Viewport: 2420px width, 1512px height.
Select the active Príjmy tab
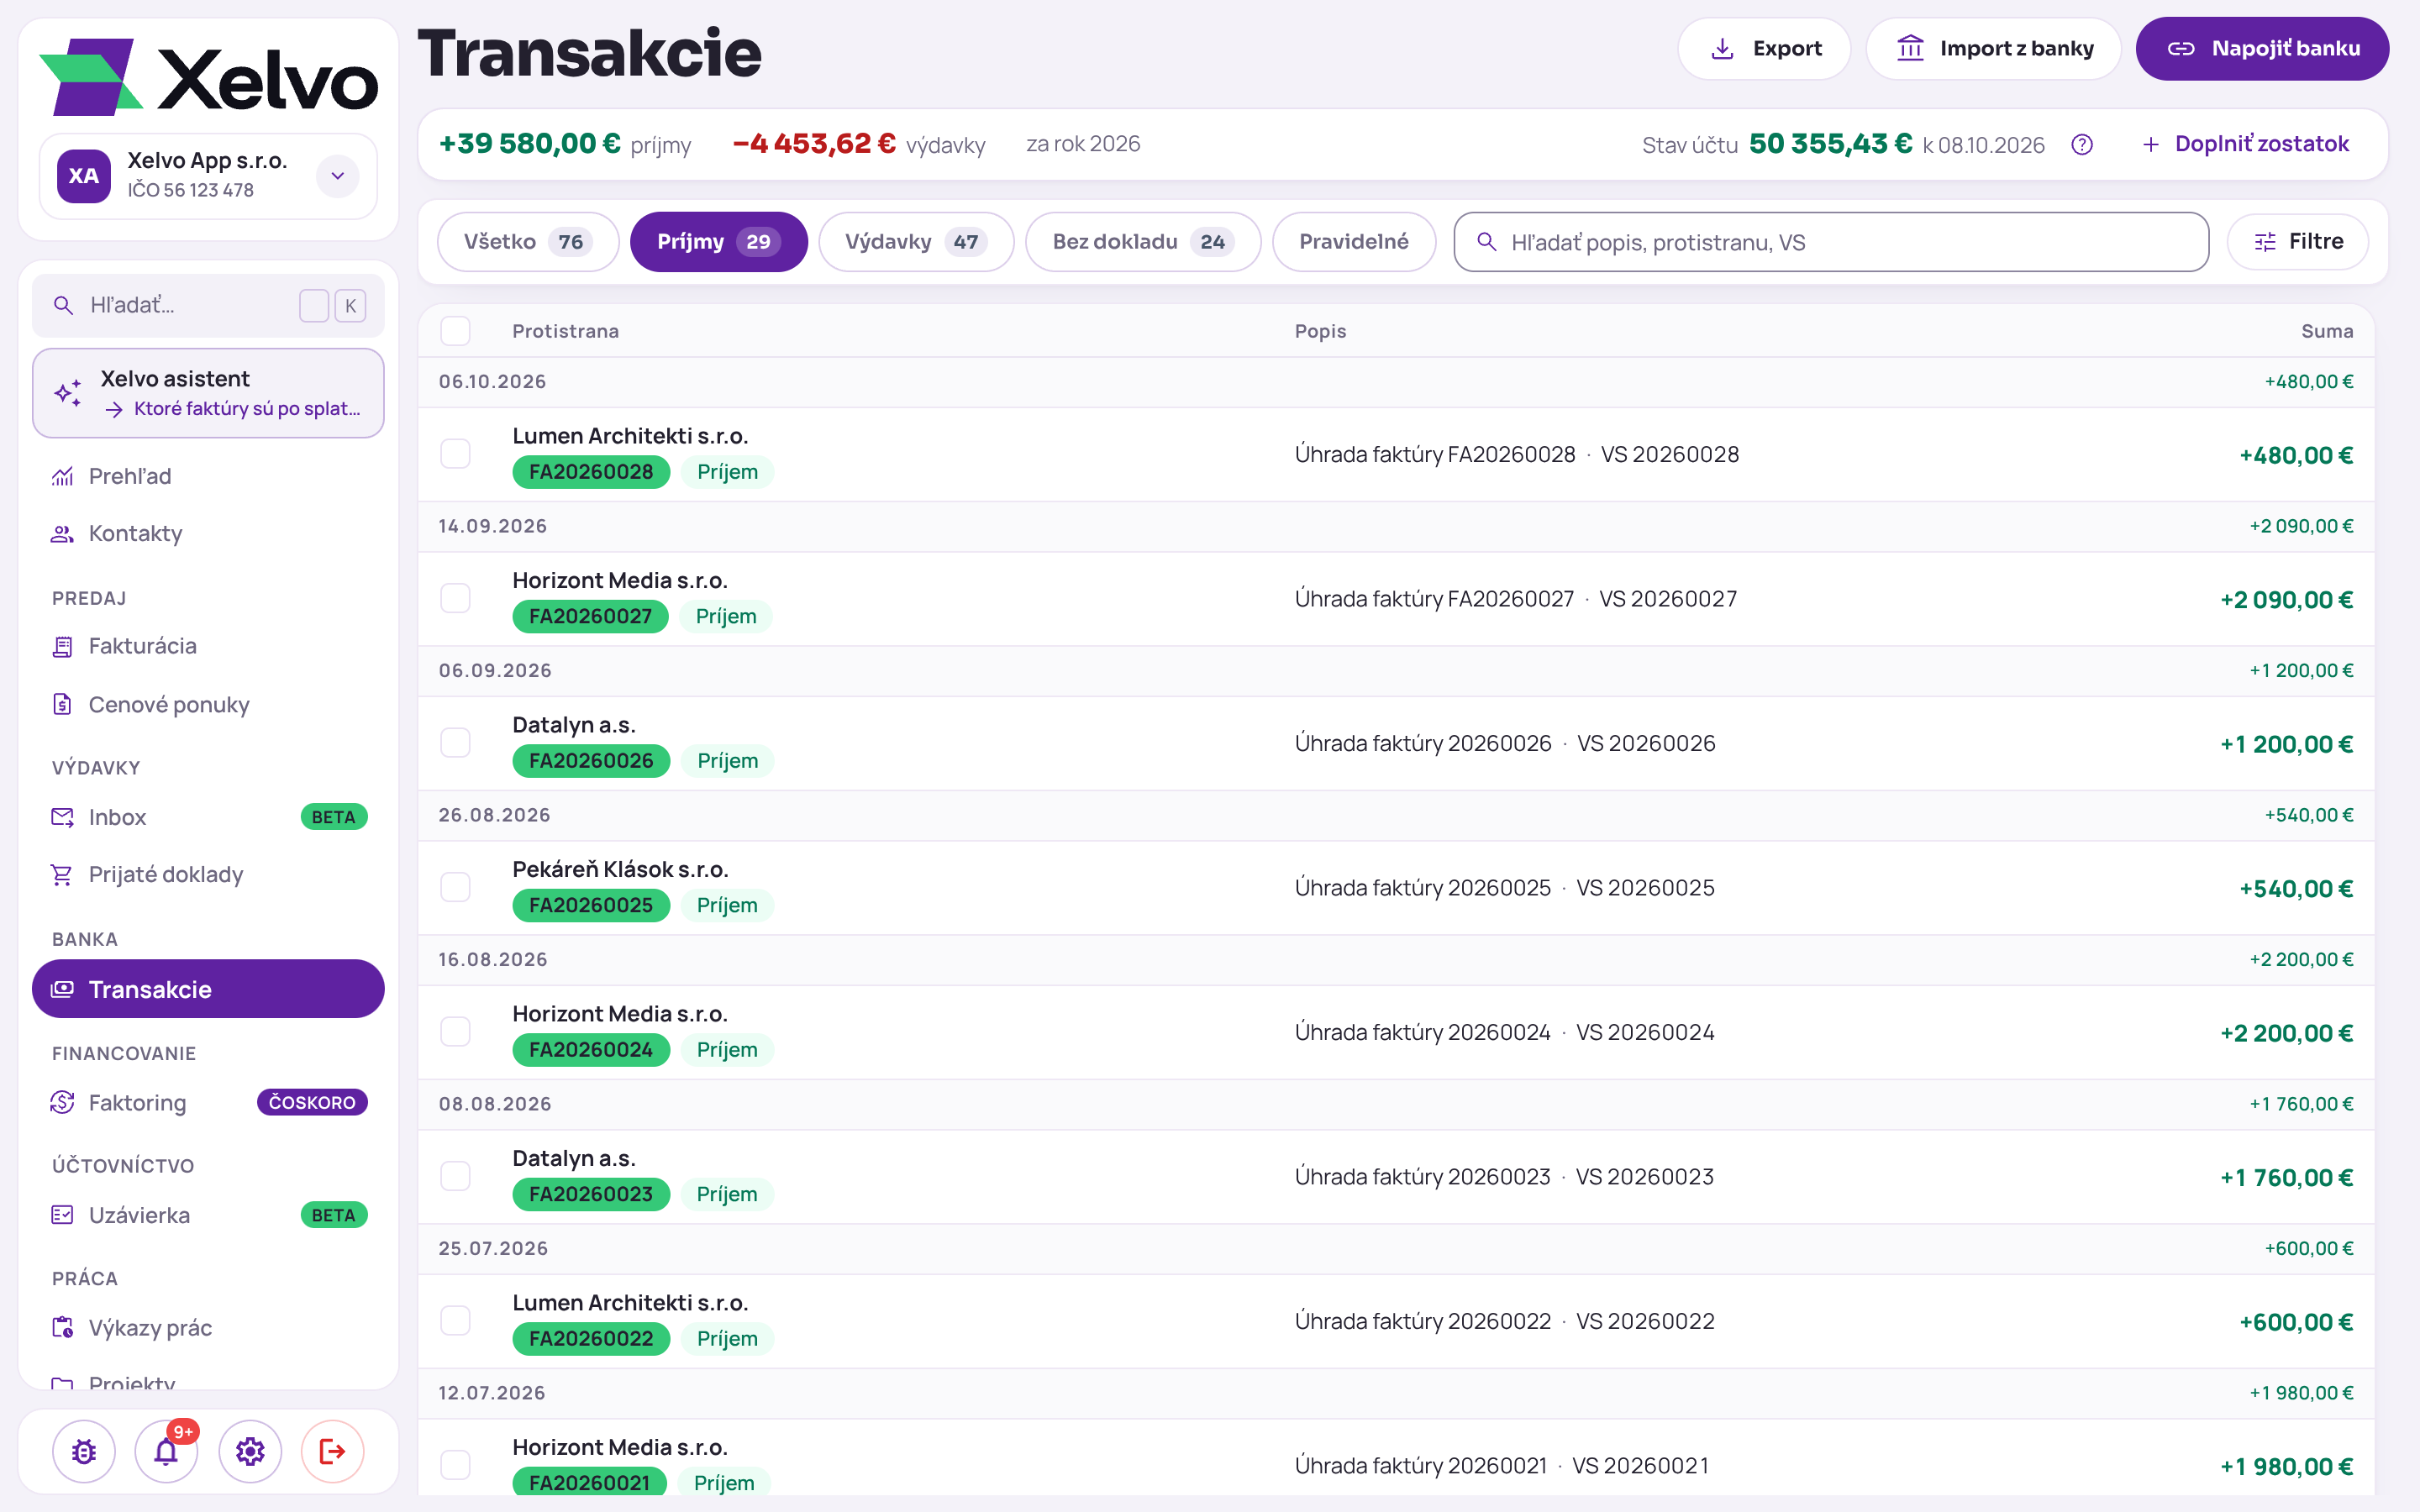coord(719,242)
